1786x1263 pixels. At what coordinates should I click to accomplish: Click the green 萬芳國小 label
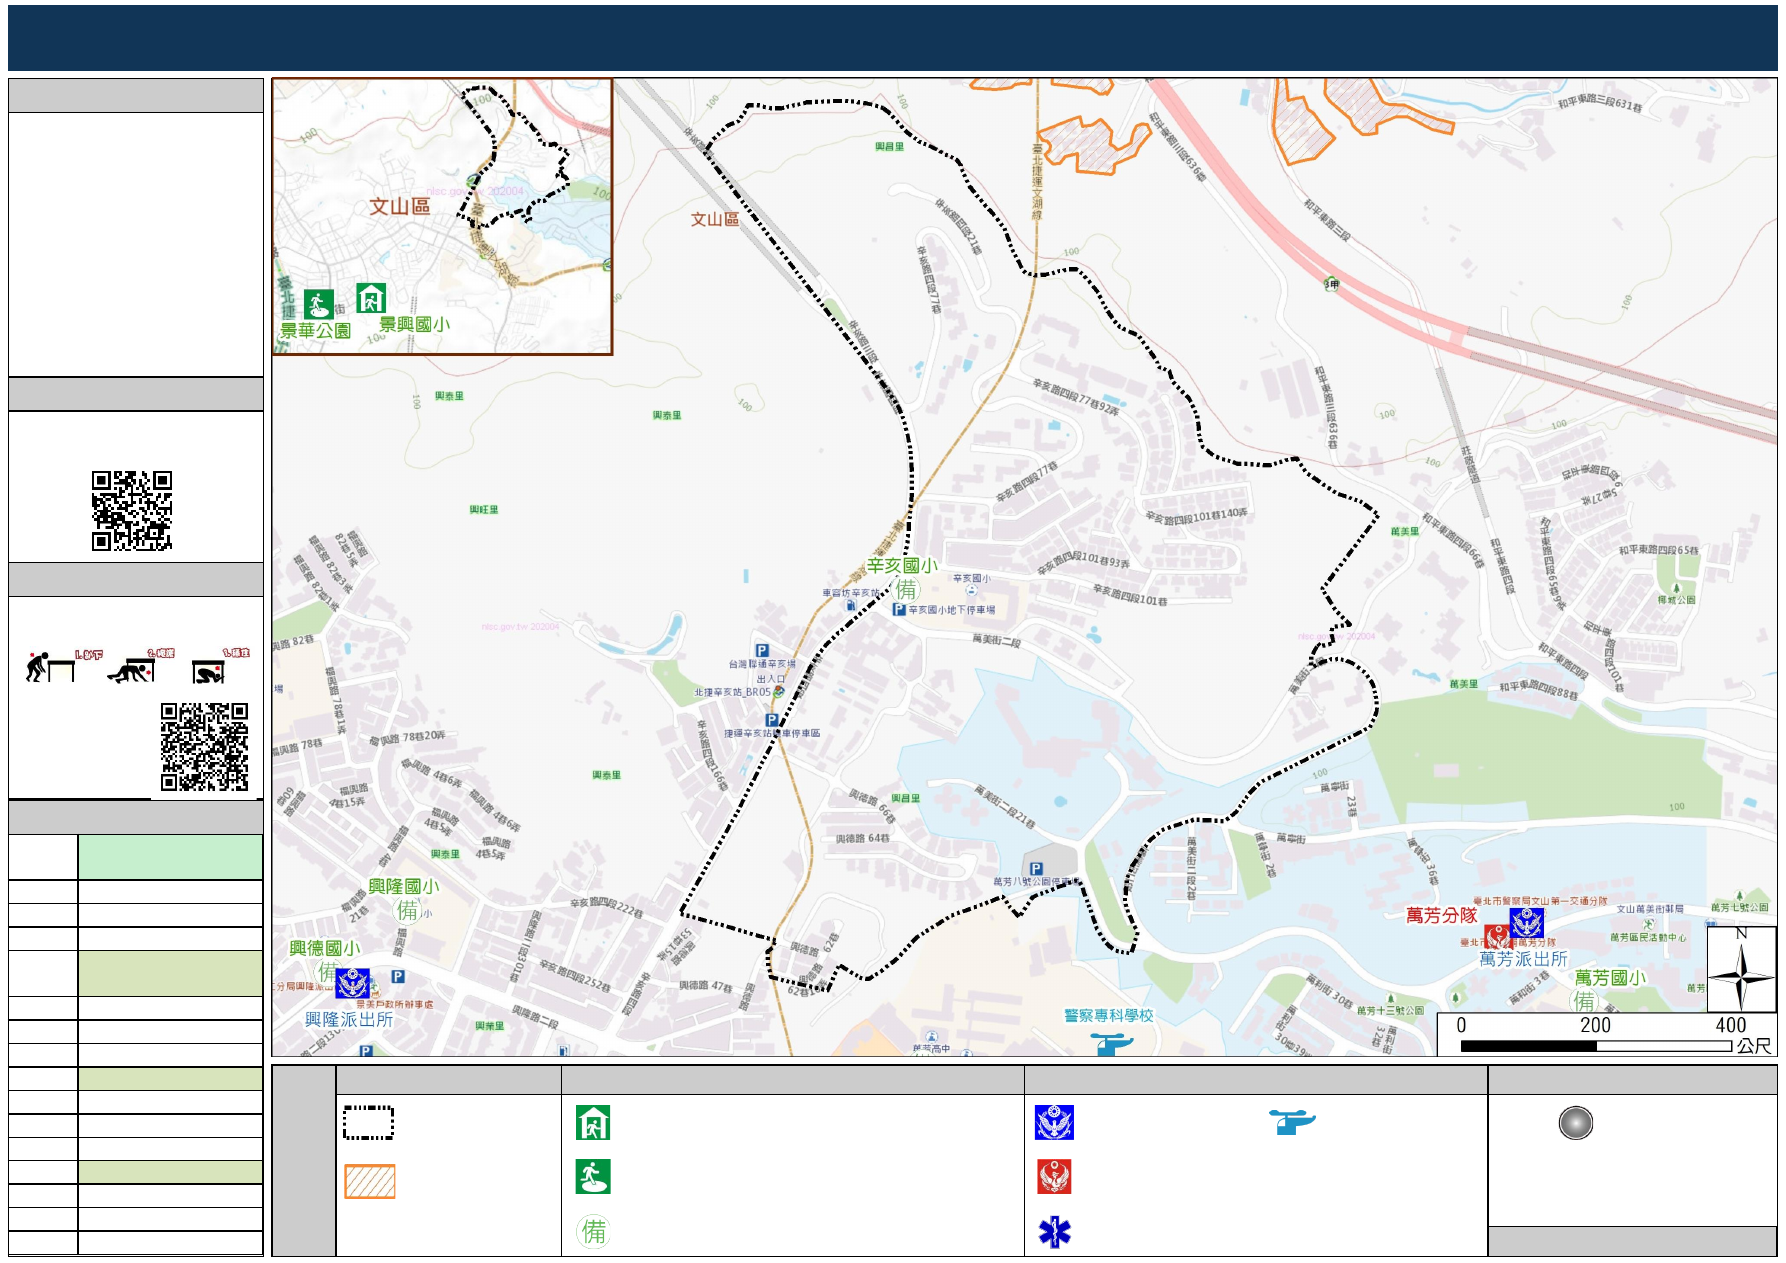coord(1610,978)
